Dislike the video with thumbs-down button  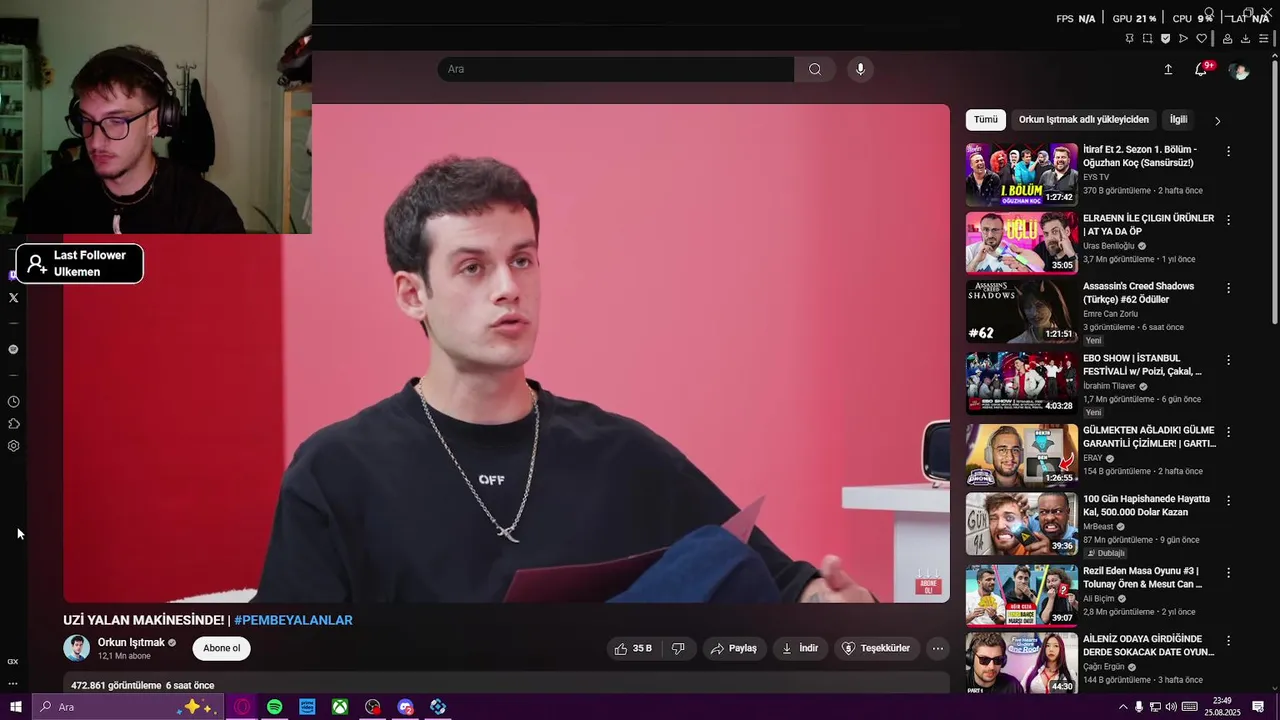pyautogui.click(x=678, y=648)
